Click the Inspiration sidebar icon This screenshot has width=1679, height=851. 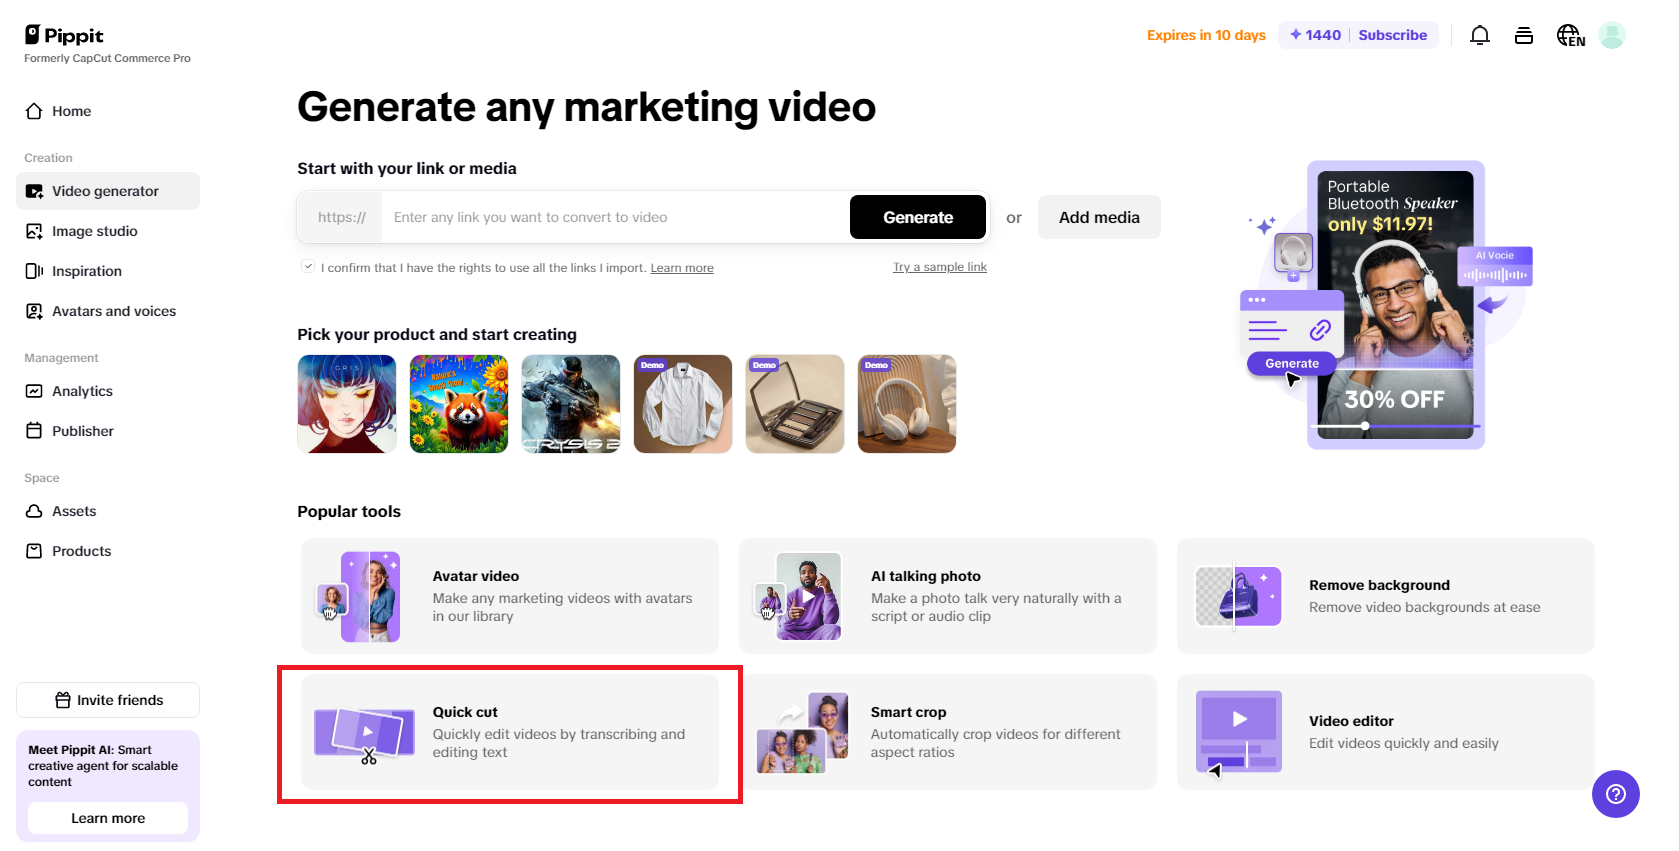34,271
